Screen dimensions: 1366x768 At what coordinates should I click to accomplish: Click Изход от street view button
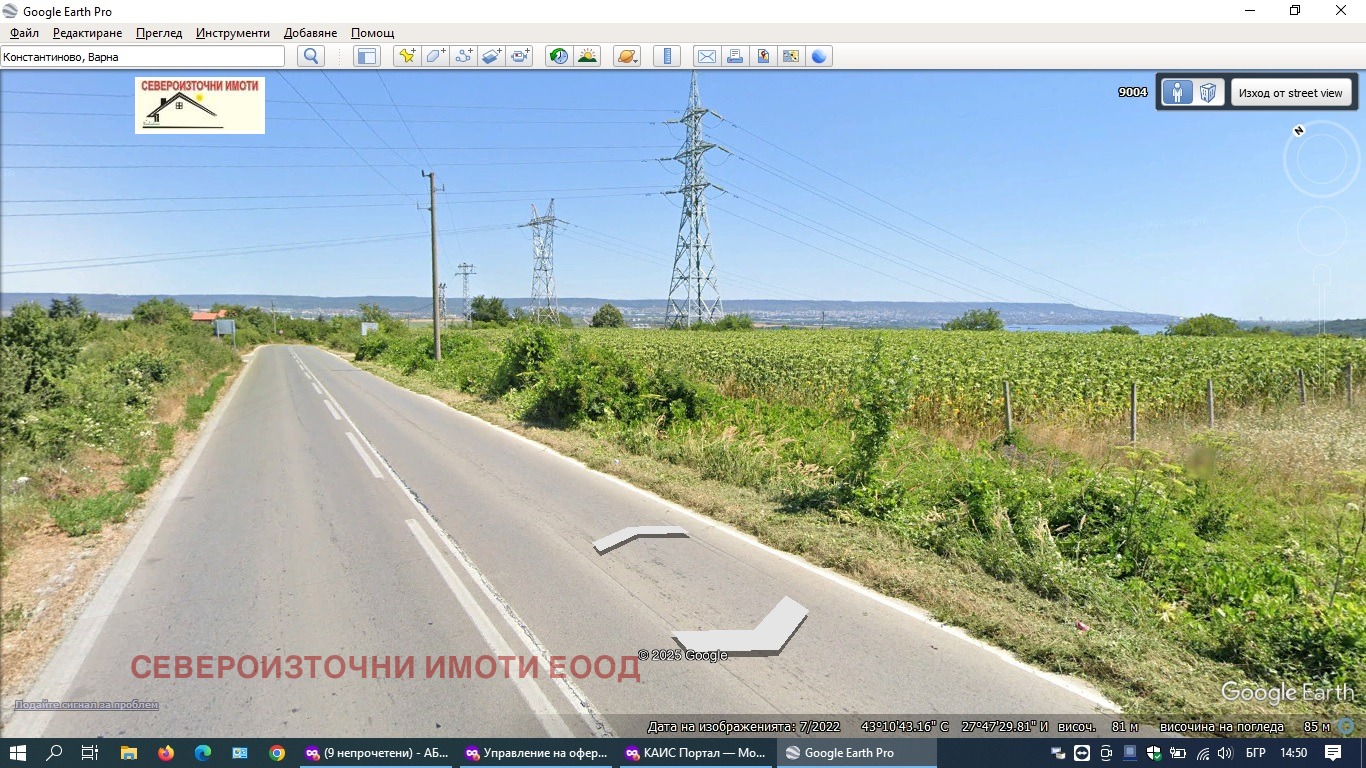coord(1292,91)
